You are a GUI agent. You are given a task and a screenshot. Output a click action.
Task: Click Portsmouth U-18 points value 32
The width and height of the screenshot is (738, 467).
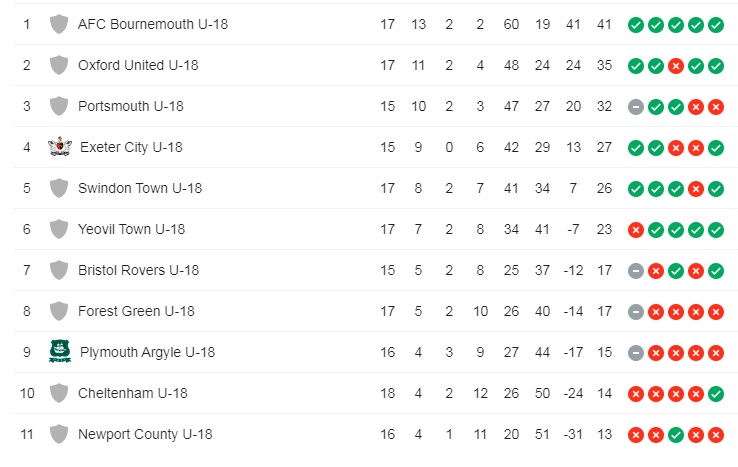[604, 106]
